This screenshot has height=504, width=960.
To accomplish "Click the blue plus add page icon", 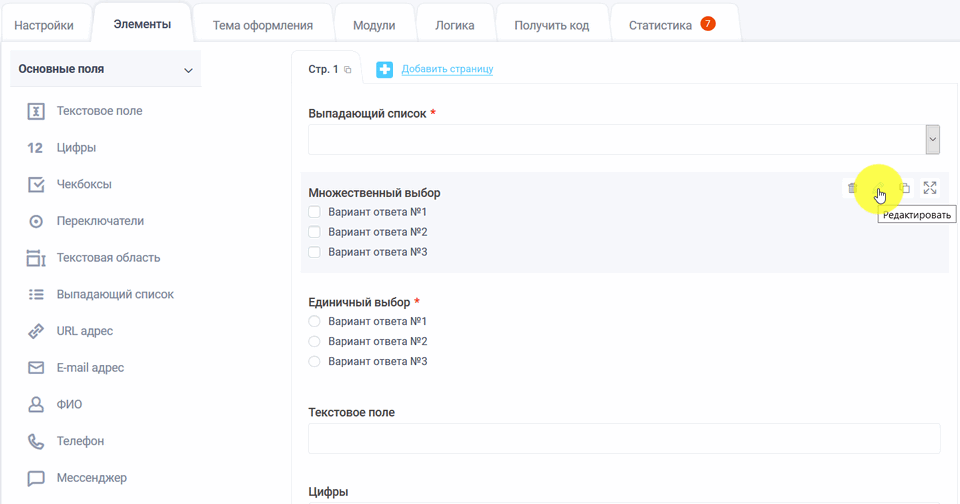I will 385,69.
